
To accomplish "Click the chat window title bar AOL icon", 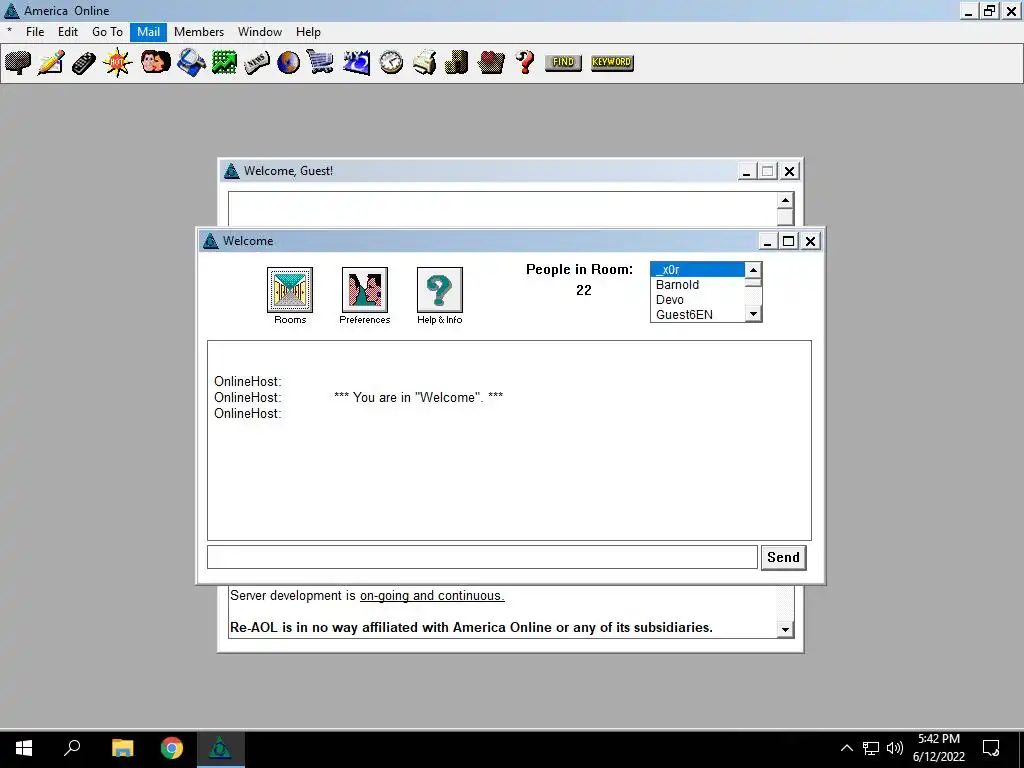I will [210, 241].
